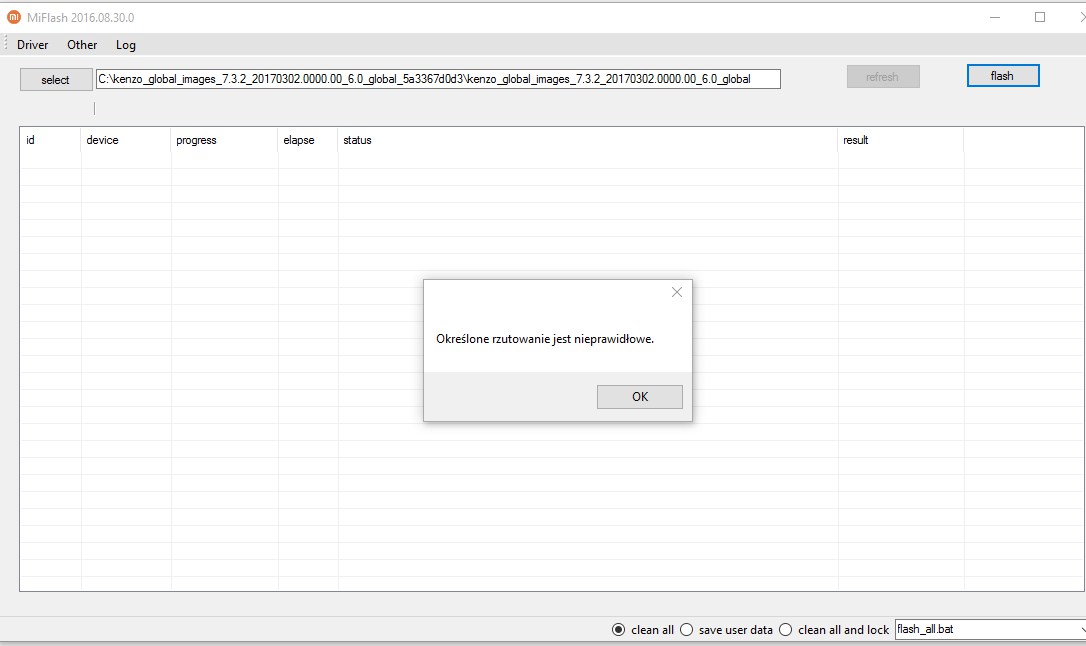
Task: Click the flash button
Action: coord(1002,76)
